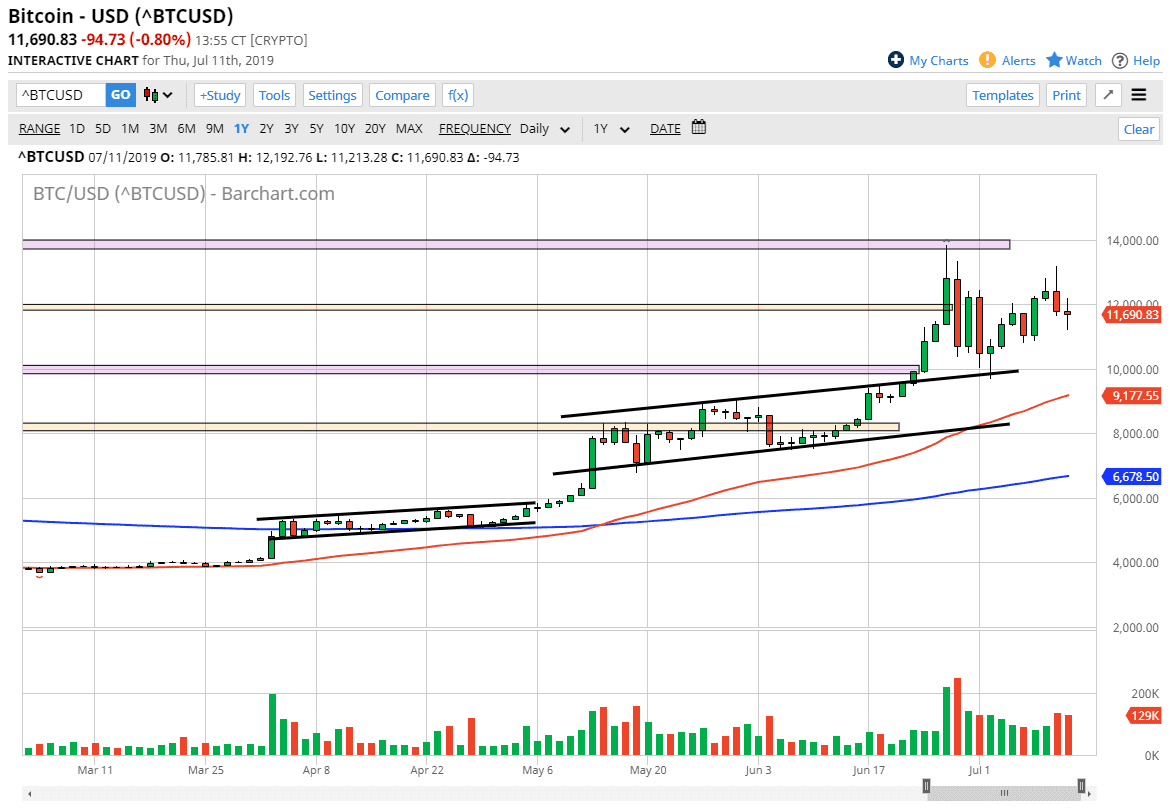Click the My Charts plus icon
Viewport: 1170px width, 810px height.
pyautogui.click(x=895, y=60)
